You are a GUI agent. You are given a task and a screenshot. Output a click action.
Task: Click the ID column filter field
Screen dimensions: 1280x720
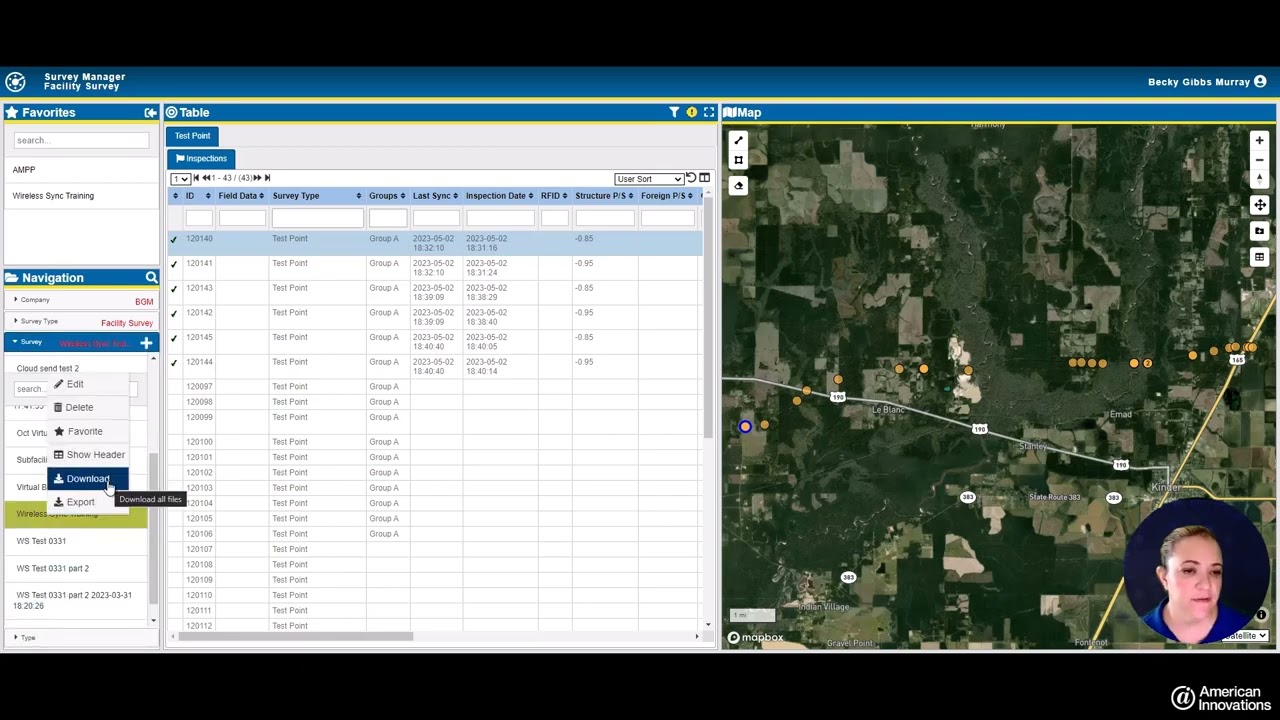click(x=199, y=218)
